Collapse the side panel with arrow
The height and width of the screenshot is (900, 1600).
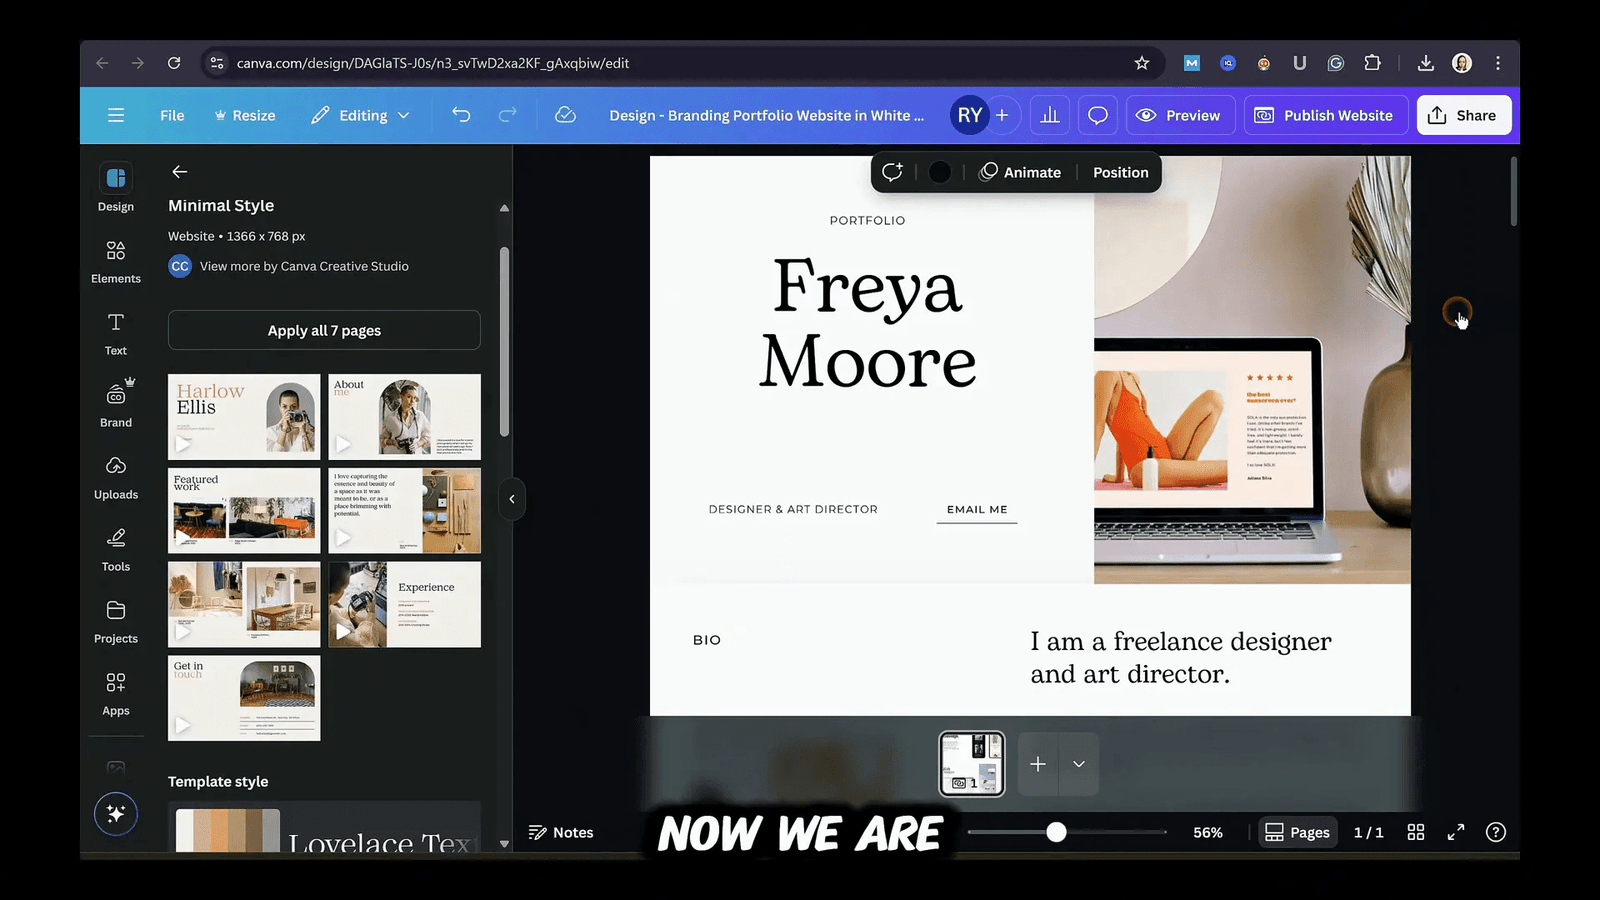pos(512,499)
